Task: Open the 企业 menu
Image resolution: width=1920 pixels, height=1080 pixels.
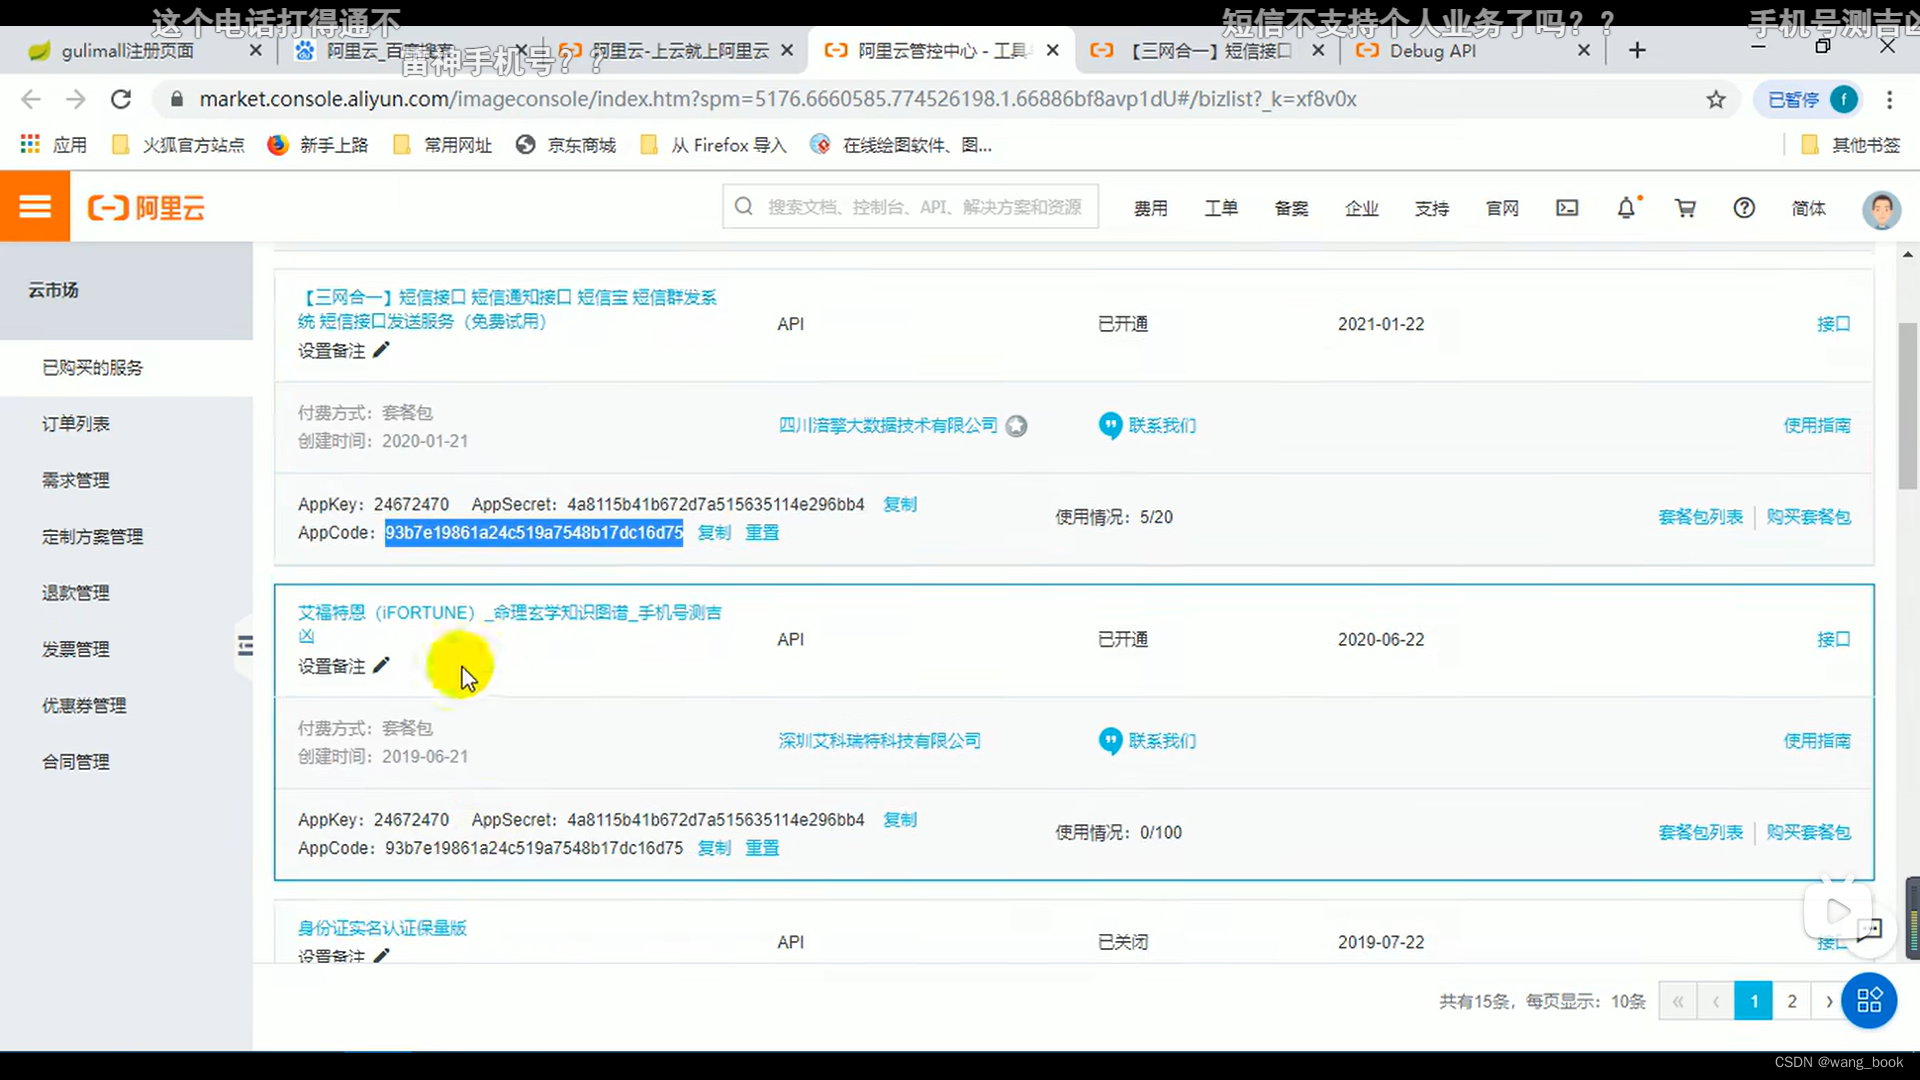Action: [x=1361, y=208]
